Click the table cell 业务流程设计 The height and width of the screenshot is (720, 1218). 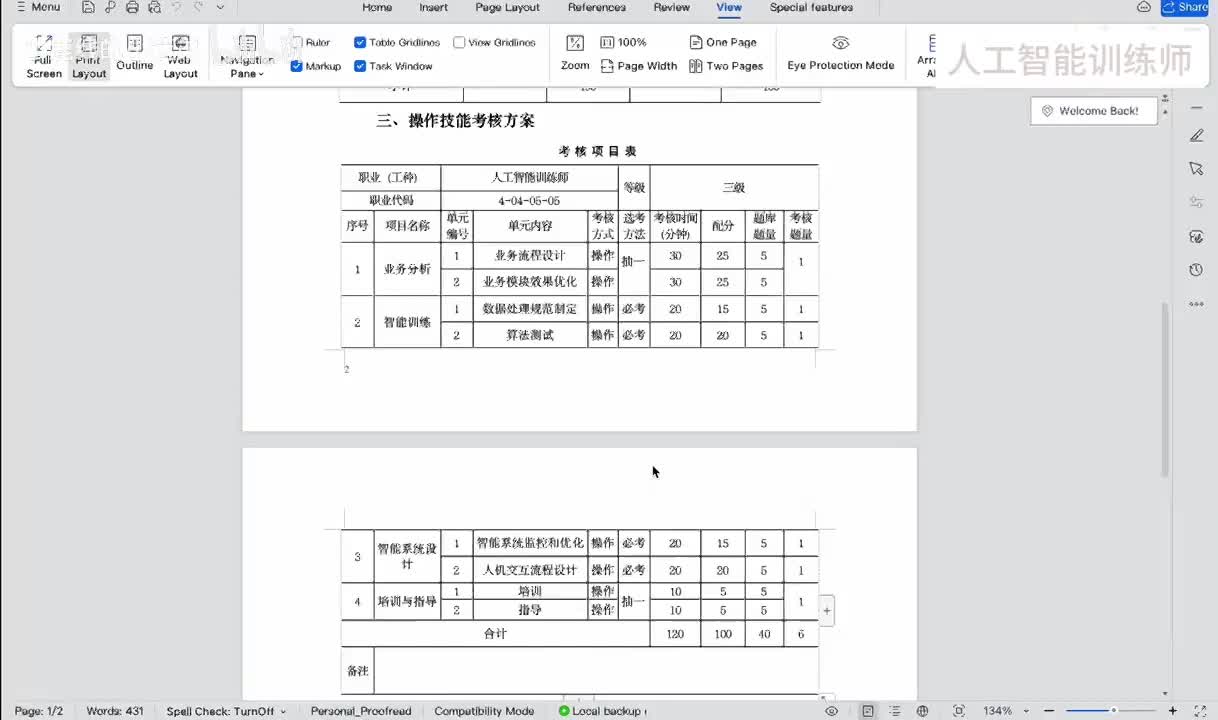(530, 256)
